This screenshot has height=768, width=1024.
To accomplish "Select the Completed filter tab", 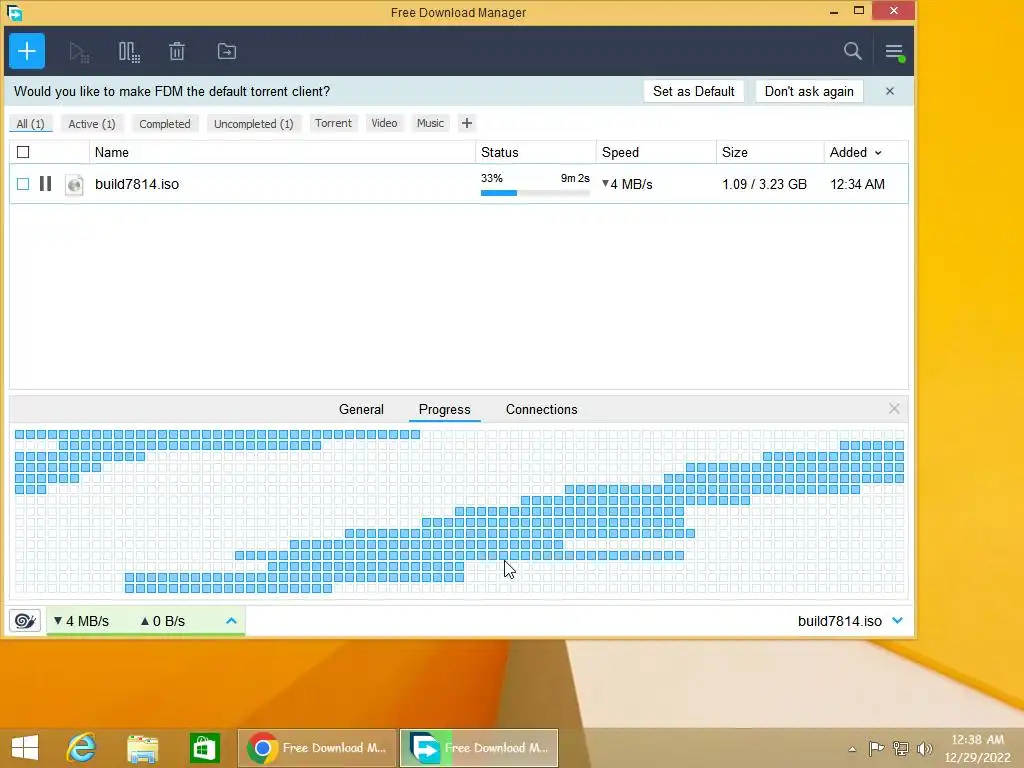I will click(x=165, y=123).
